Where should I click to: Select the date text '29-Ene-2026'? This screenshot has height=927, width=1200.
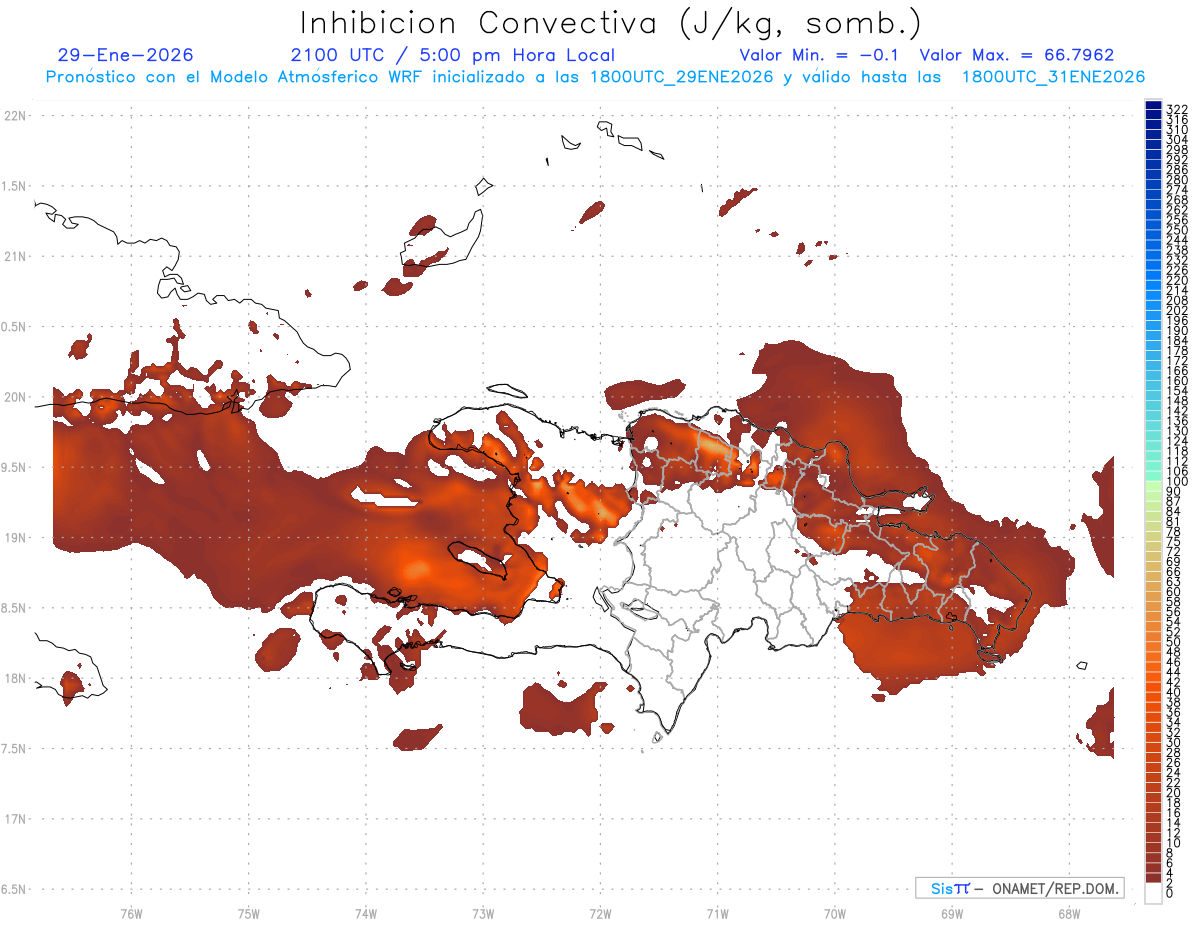(x=126, y=55)
